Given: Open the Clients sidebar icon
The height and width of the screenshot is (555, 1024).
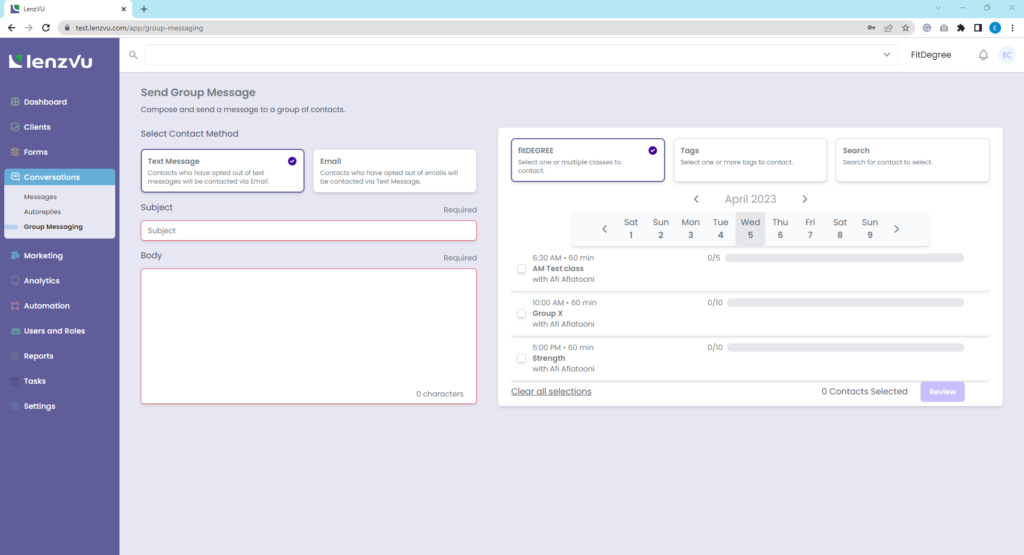Looking at the screenshot, I should (x=14, y=127).
